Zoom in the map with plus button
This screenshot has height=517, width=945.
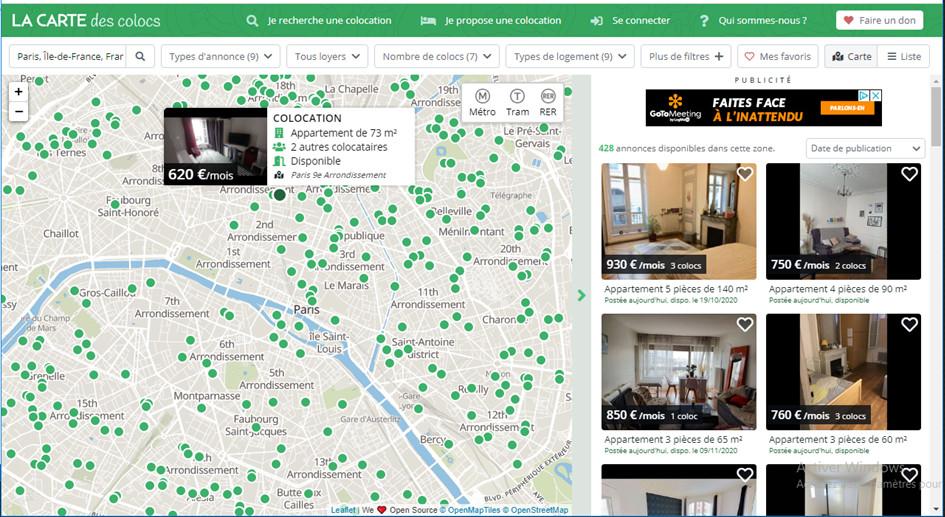[19, 92]
